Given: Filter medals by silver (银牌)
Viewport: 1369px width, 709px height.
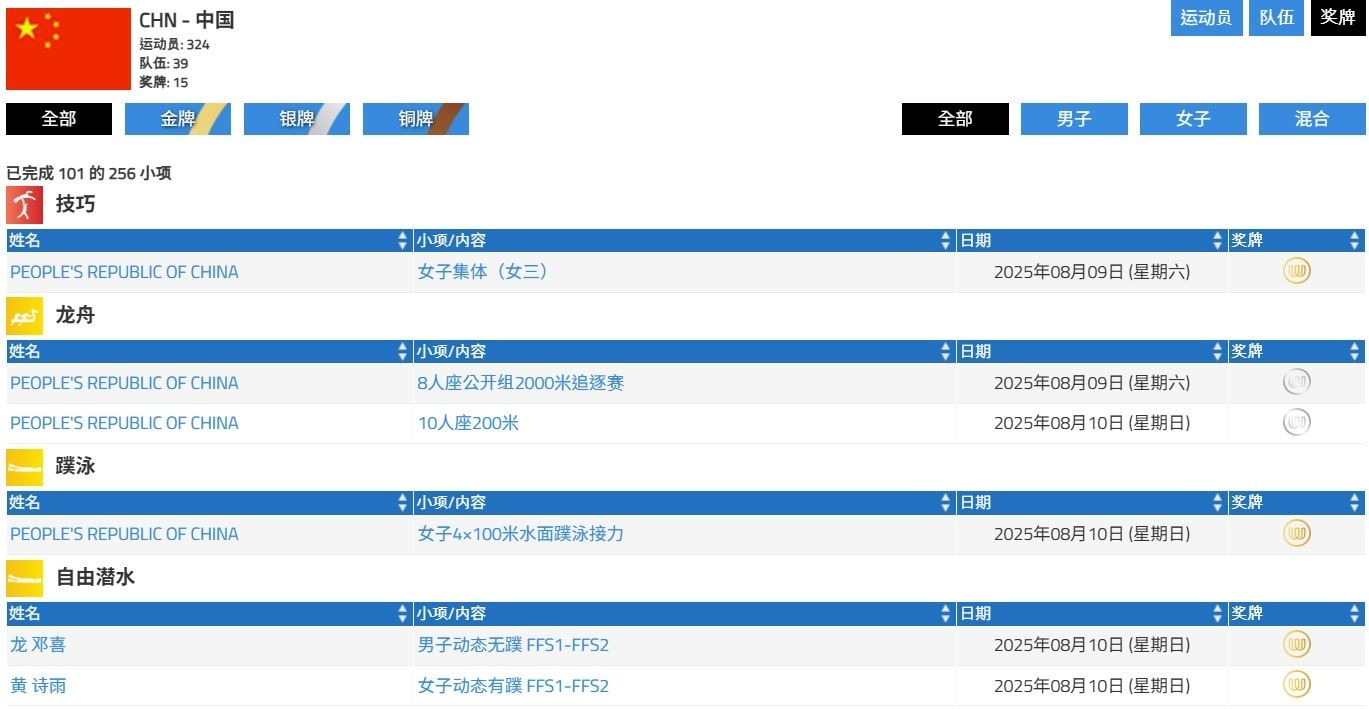Looking at the screenshot, I should click(297, 119).
